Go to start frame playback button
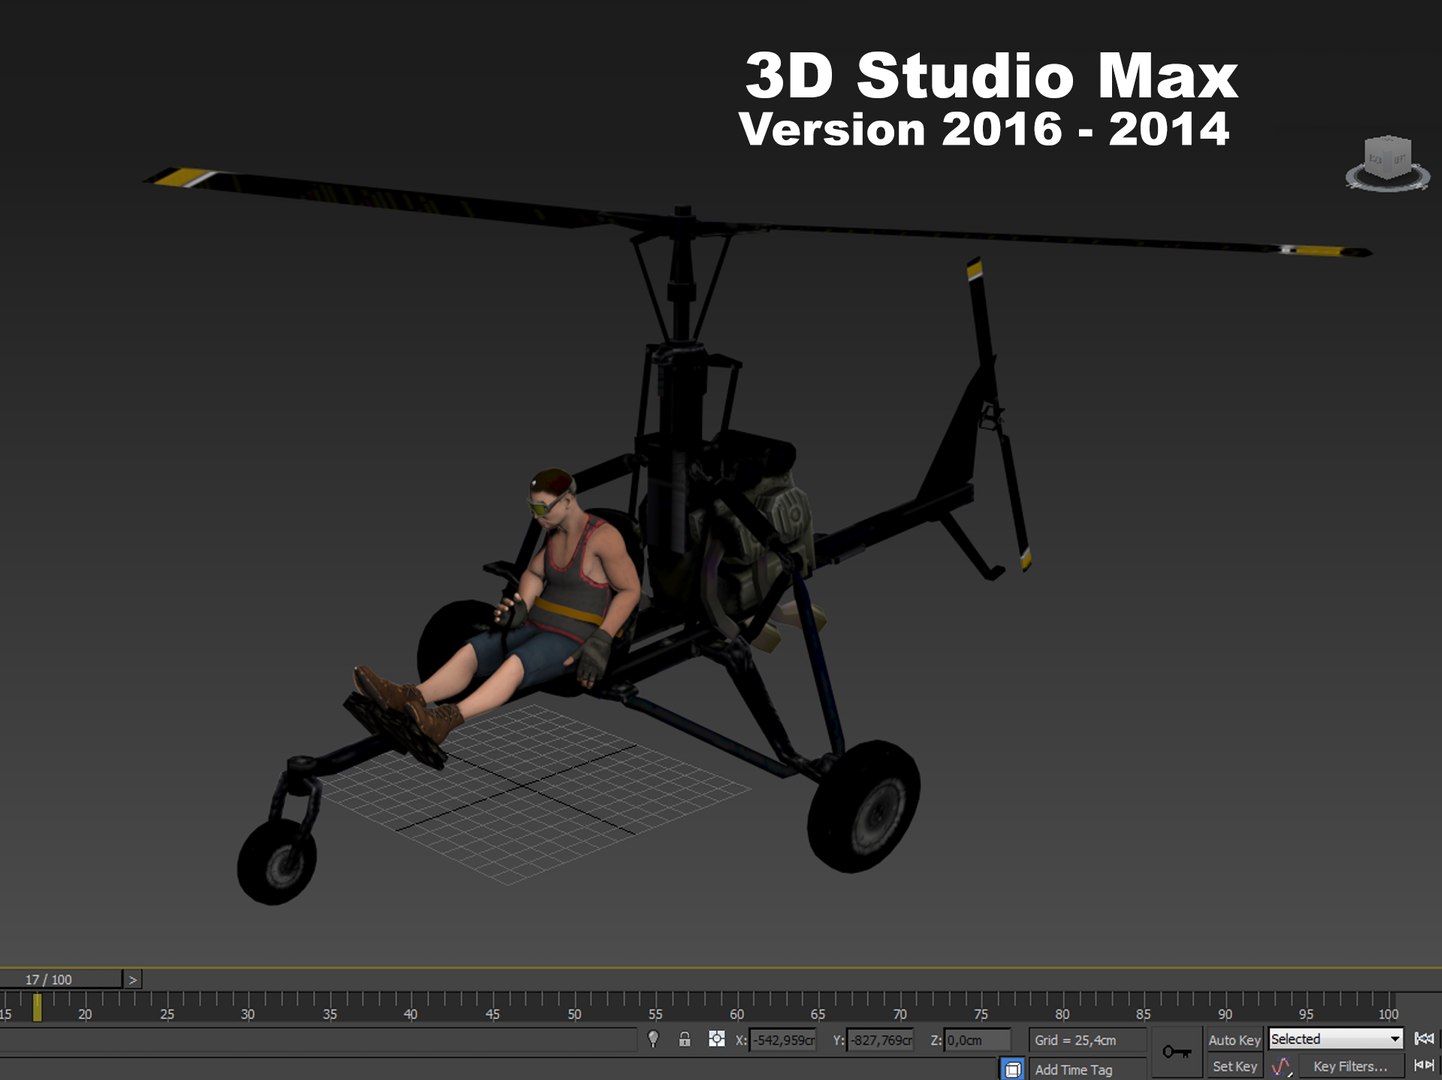This screenshot has width=1442, height=1080. tap(1424, 1039)
